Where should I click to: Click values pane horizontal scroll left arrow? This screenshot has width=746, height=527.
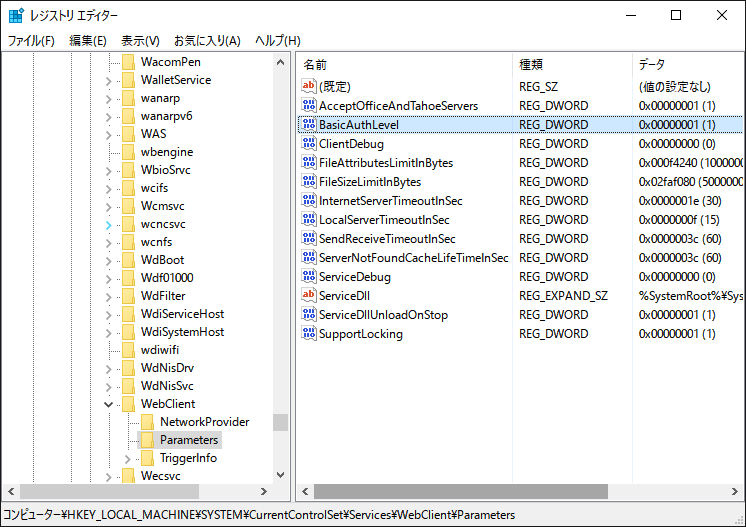pos(305,491)
